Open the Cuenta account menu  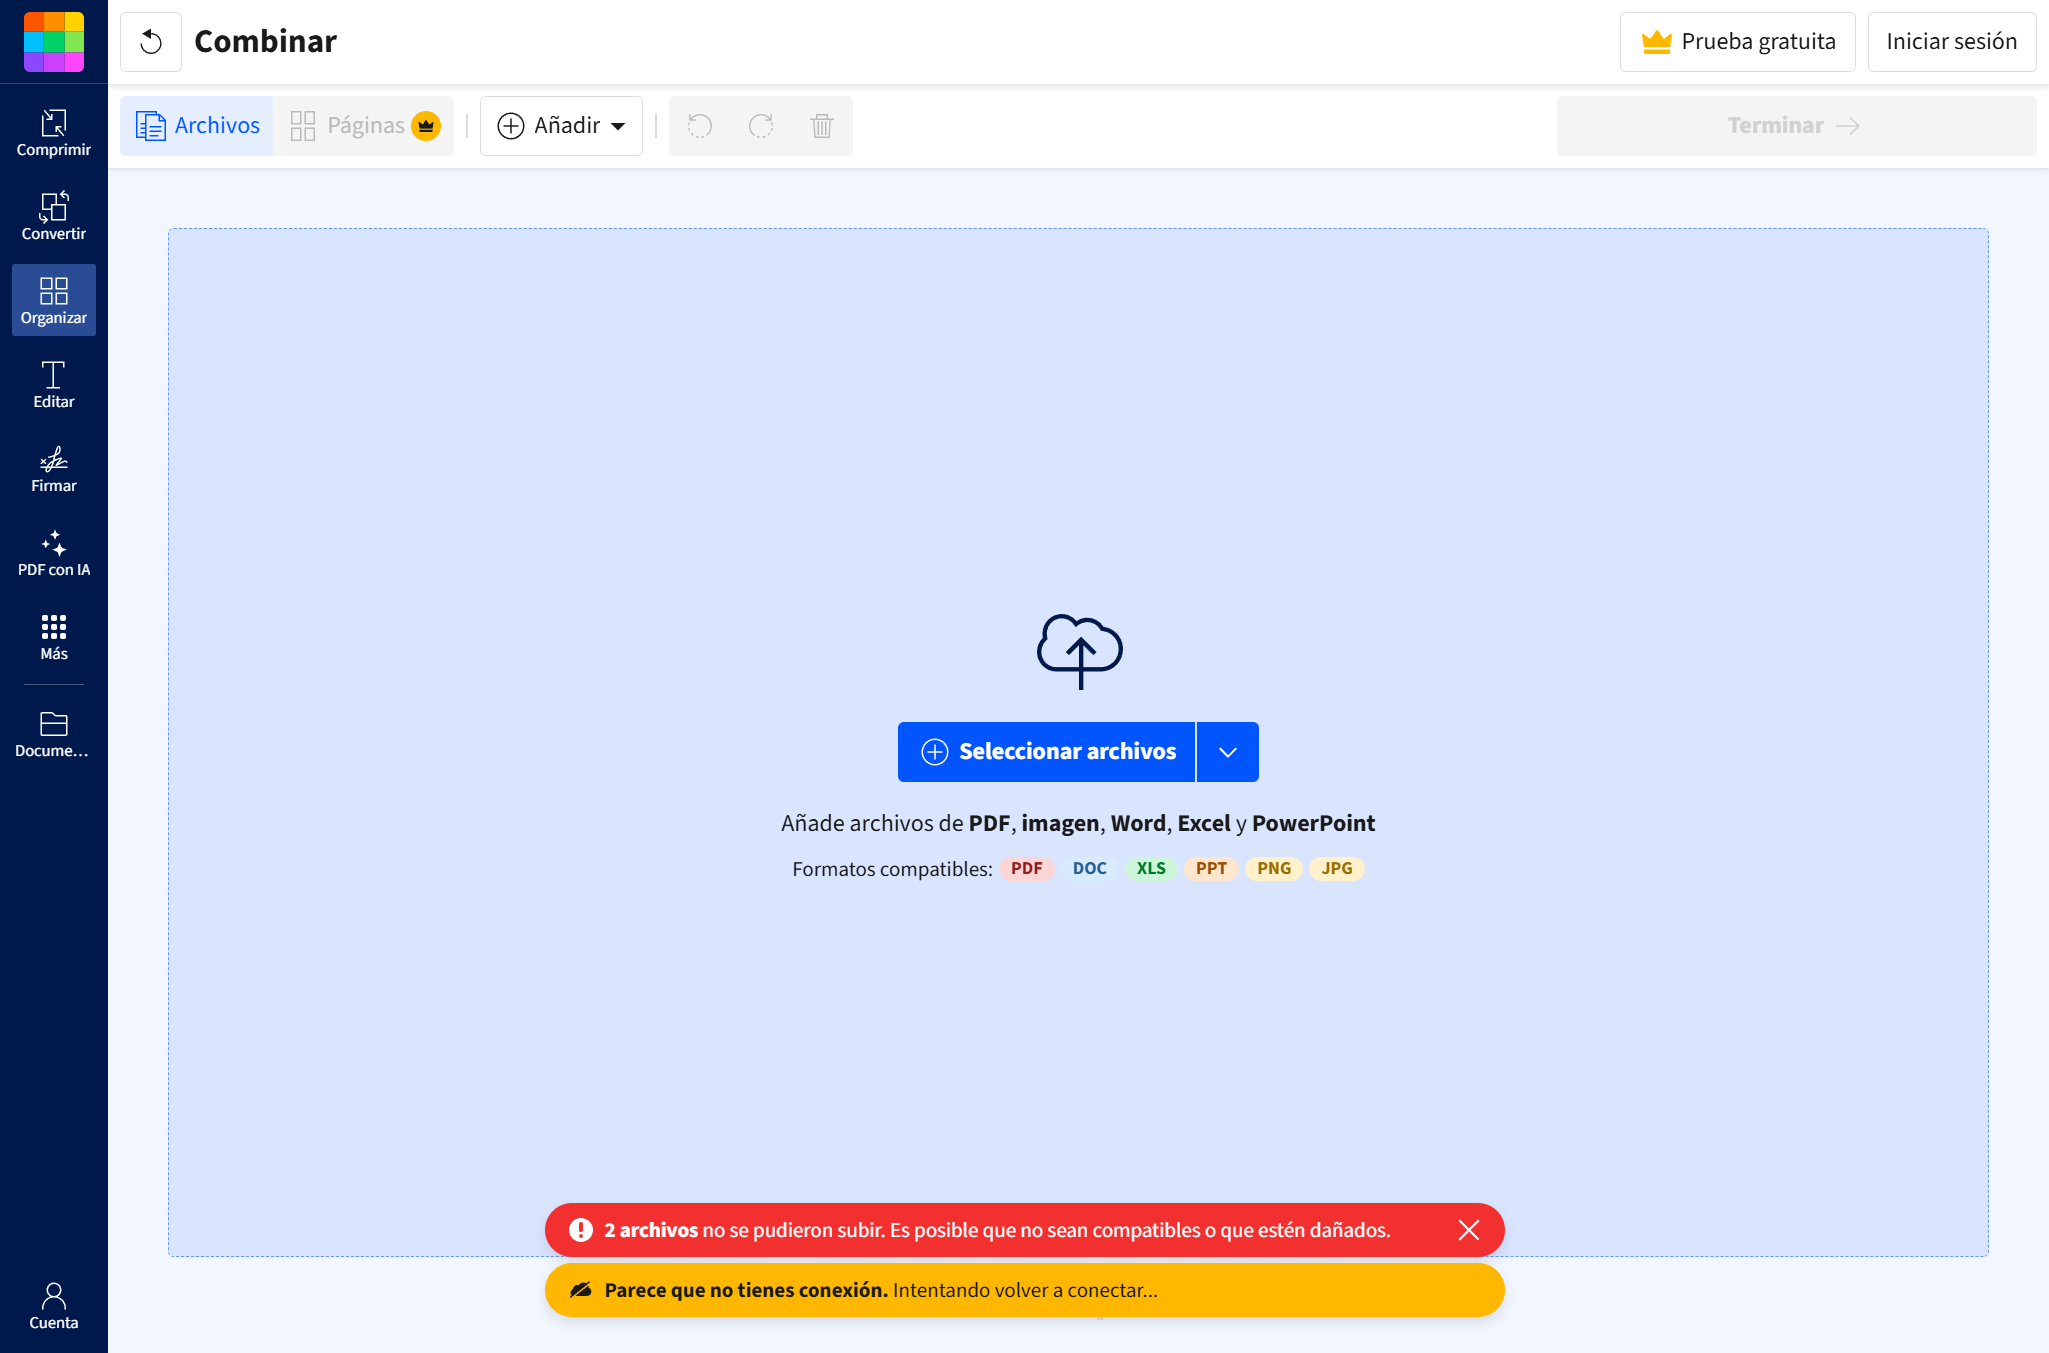point(54,1306)
